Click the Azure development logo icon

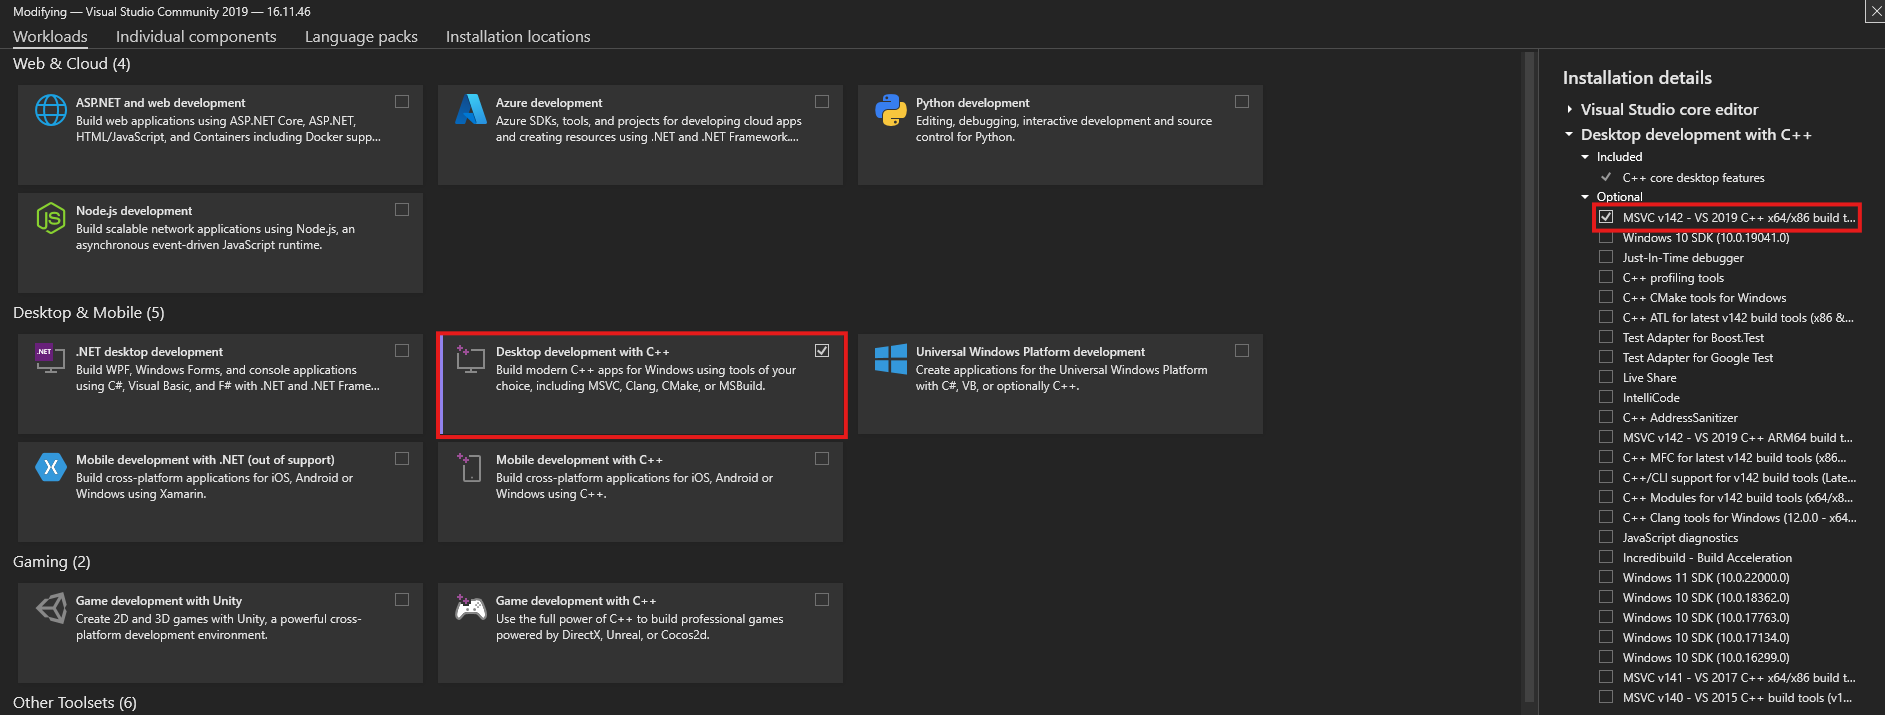470,110
